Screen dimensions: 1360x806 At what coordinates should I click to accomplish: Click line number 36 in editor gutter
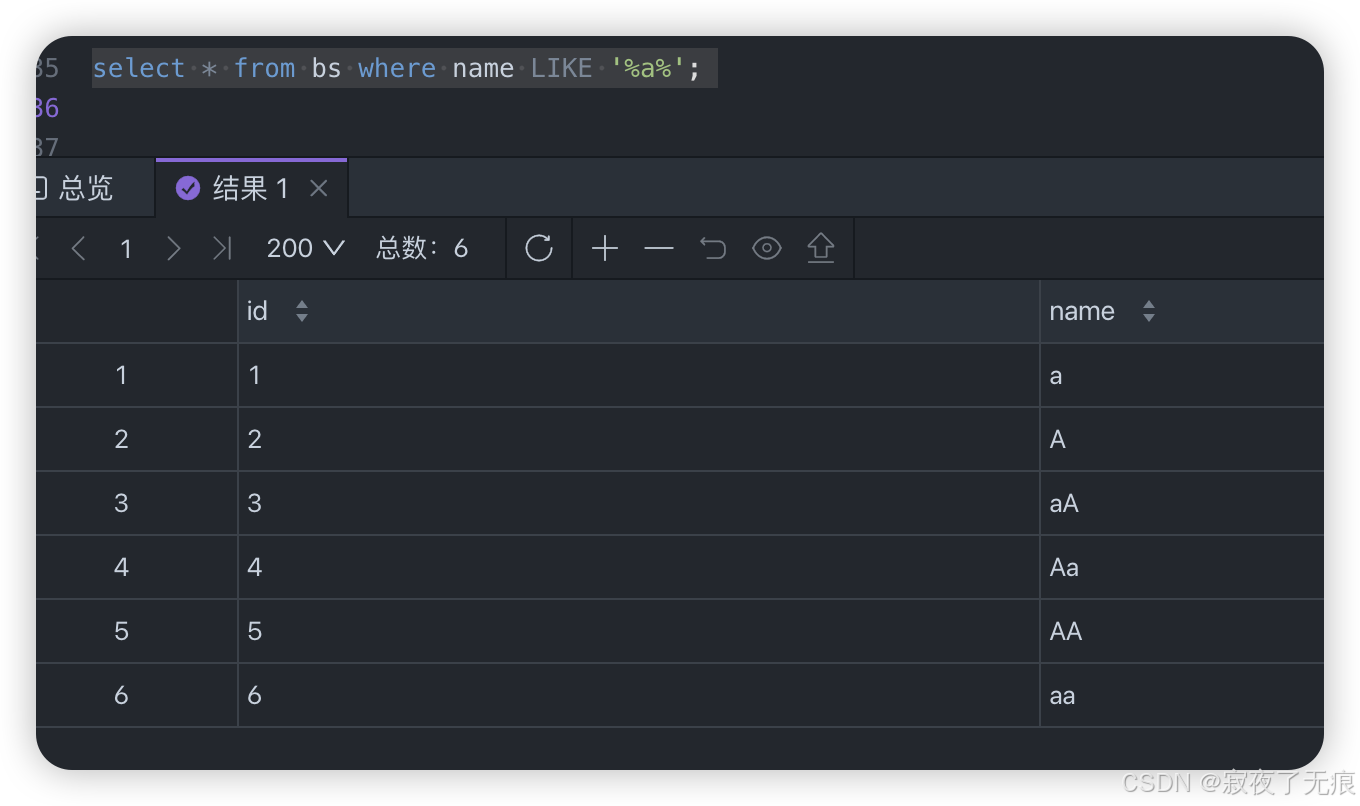pyautogui.click(x=47, y=108)
